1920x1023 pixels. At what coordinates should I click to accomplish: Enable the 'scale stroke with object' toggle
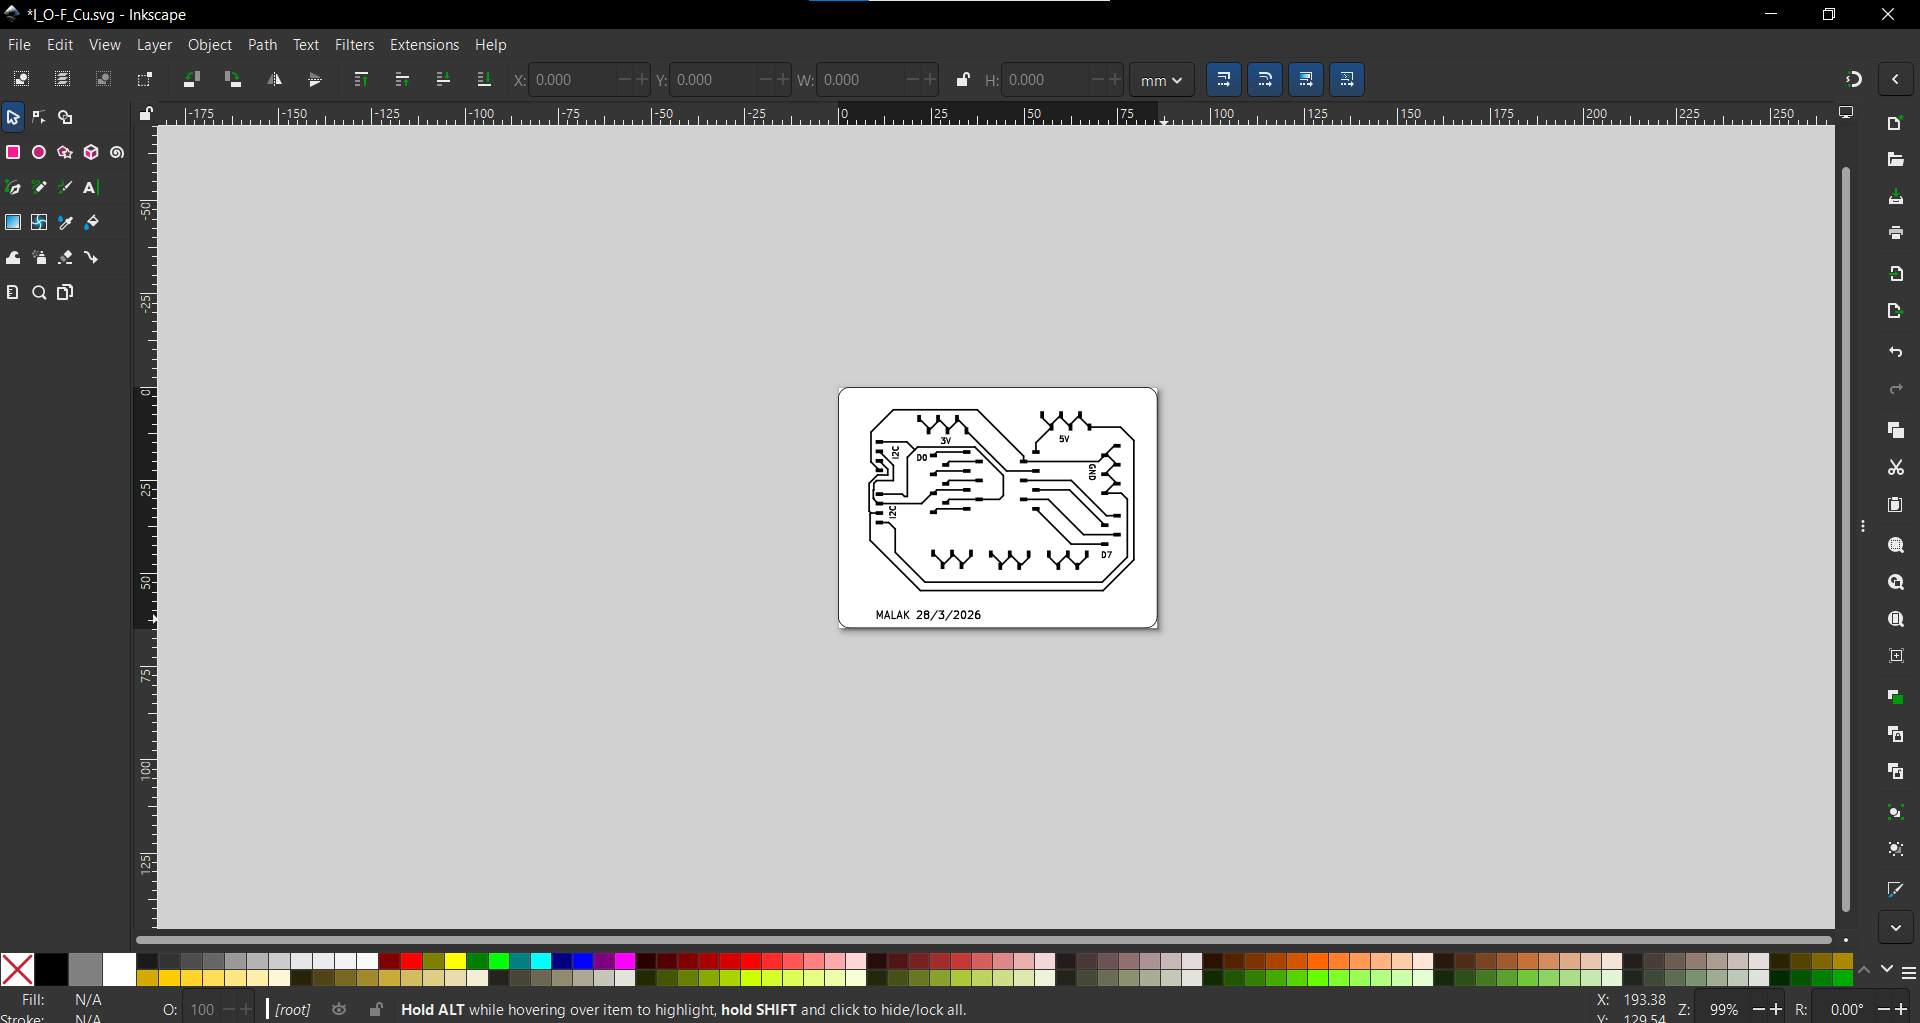tap(1224, 80)
